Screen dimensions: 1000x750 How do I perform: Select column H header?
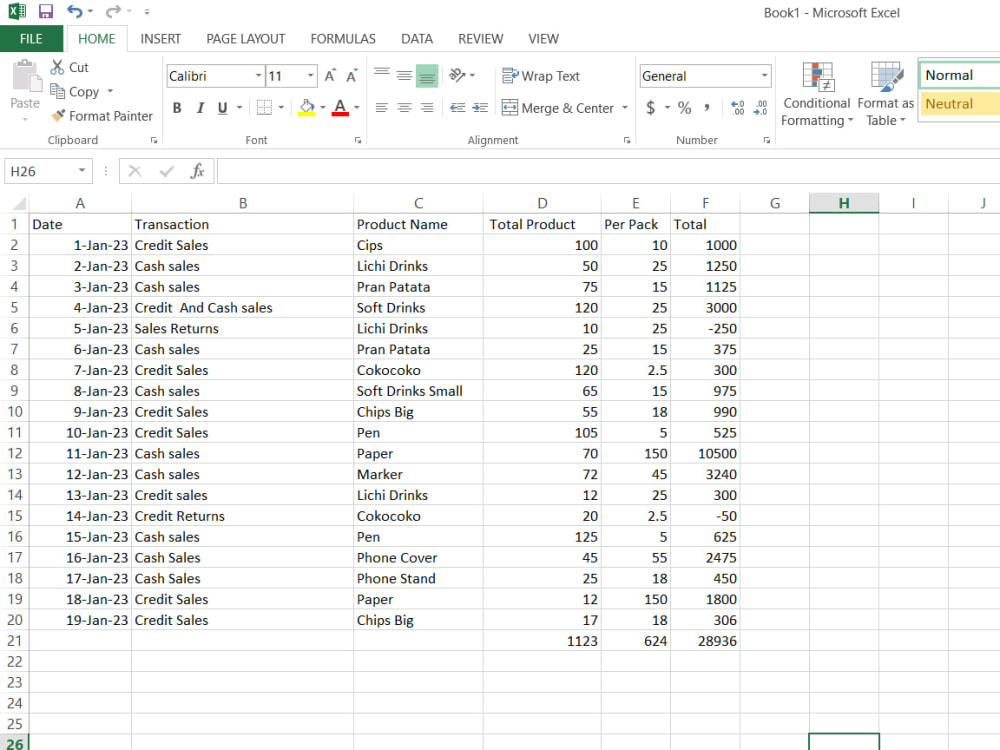(844, 203)
